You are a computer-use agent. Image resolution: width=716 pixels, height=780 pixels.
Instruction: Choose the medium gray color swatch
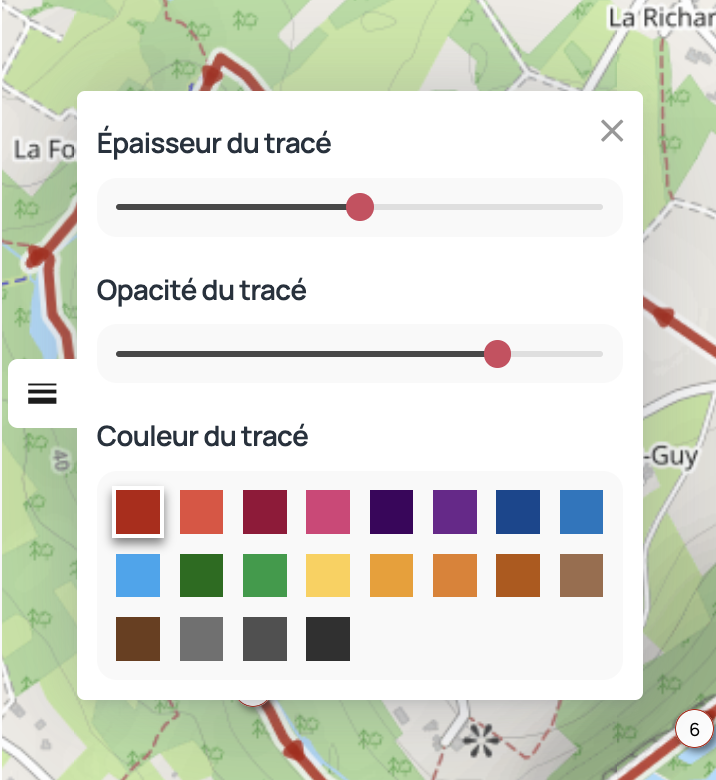point(201,639)
